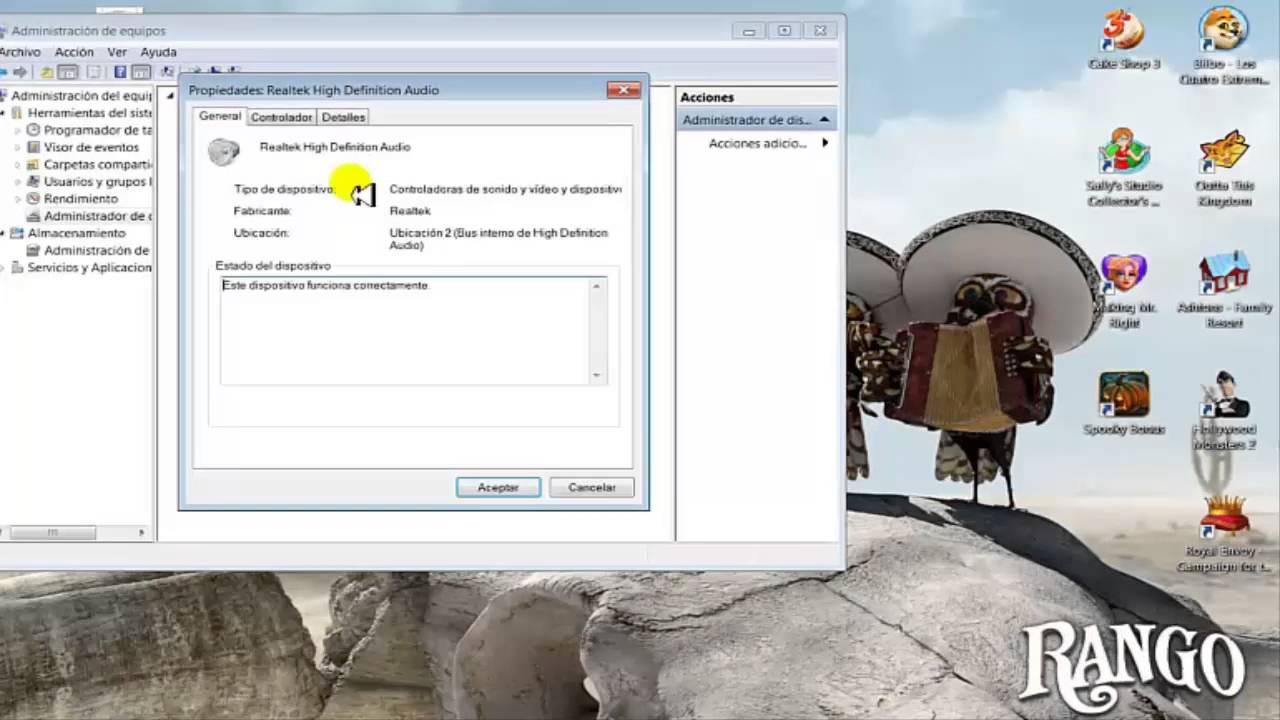Open the Archivo menu
Viewport: 1280px width, 720px height.
click(x=20, y=52)
